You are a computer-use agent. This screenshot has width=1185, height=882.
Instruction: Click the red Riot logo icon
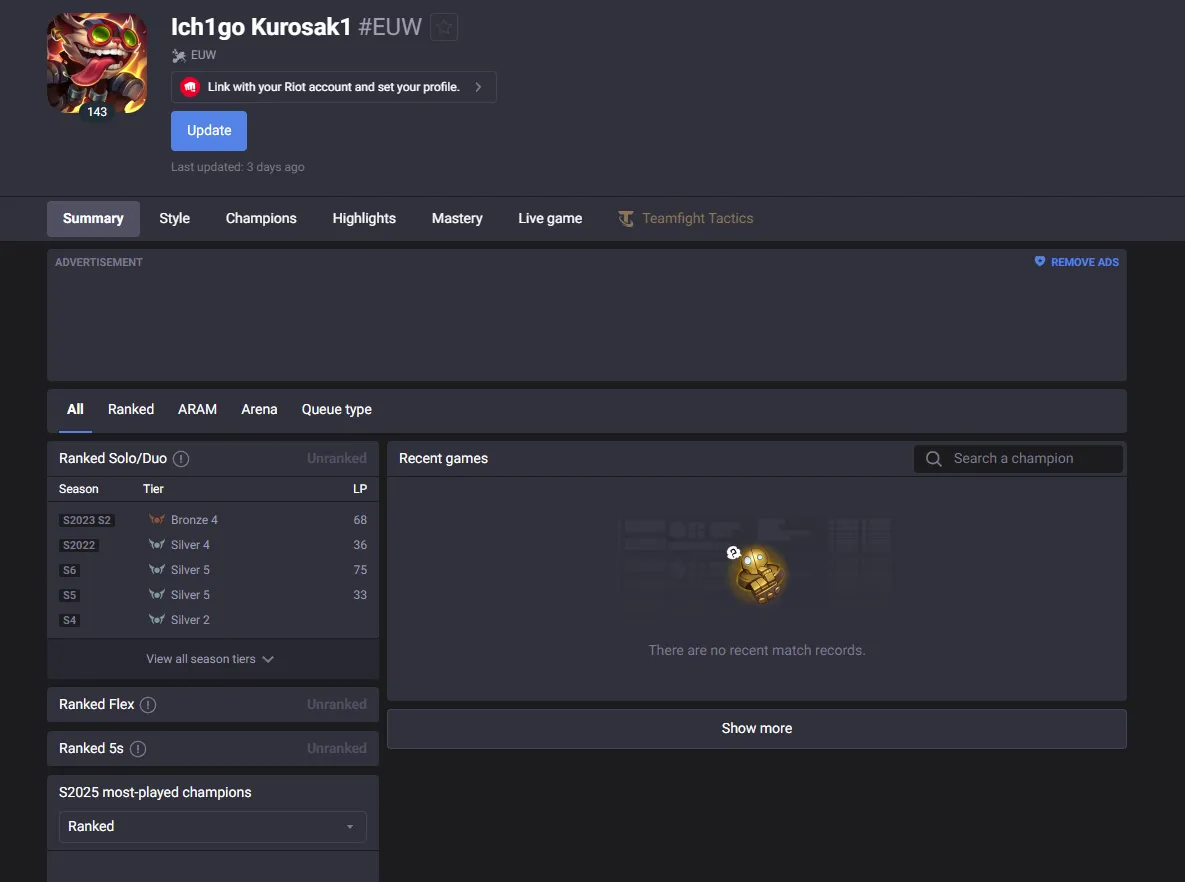[190, 87]
